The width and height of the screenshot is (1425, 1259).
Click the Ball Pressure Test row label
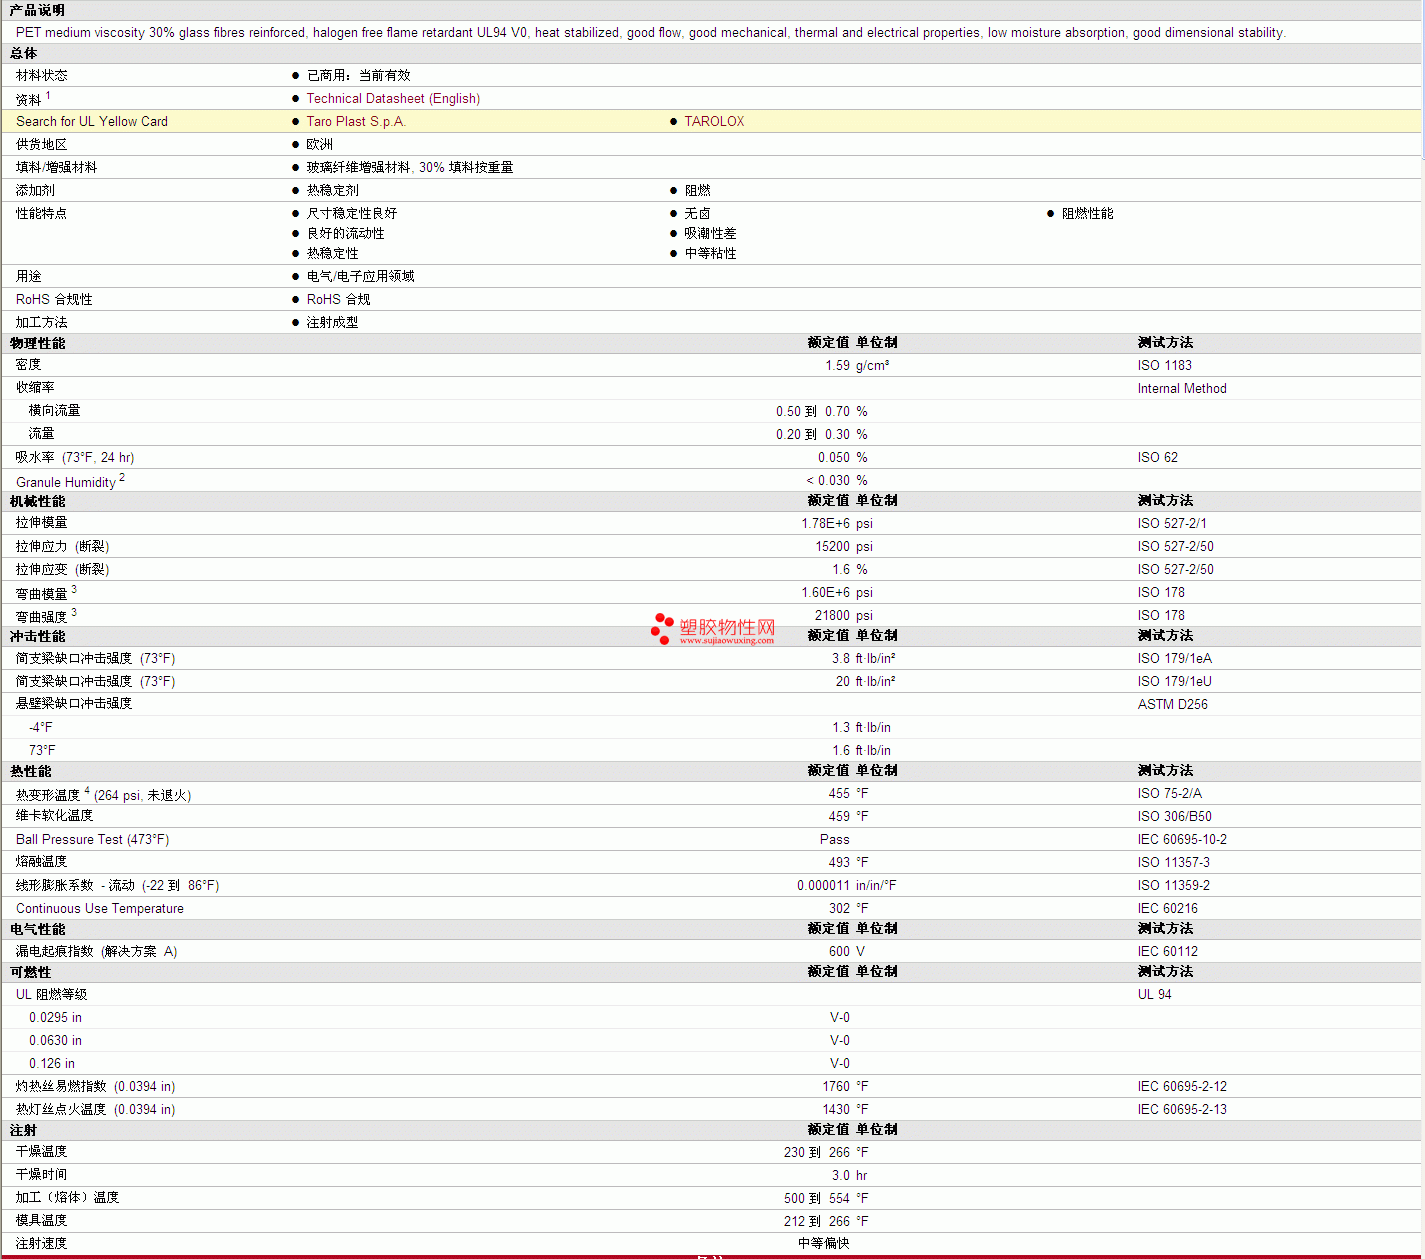[x=92, y=839]
